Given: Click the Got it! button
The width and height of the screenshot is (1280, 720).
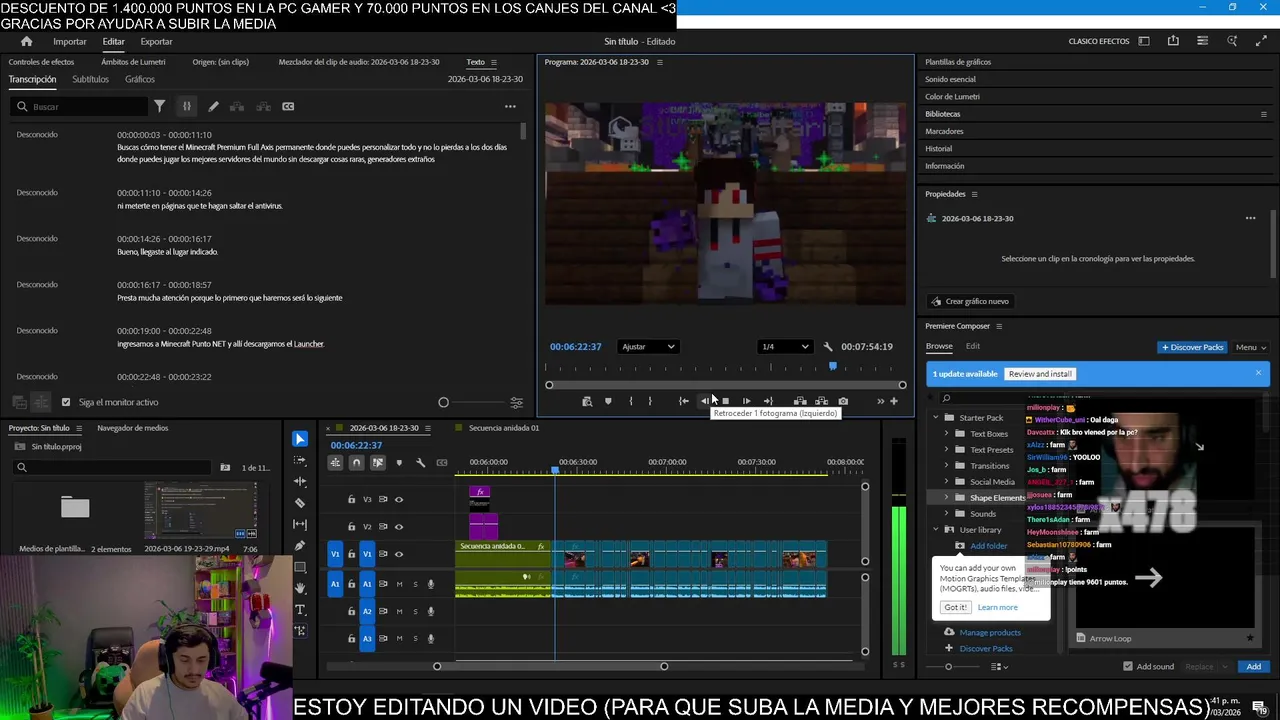Looking at the screenshot, I should pos(955,607).
